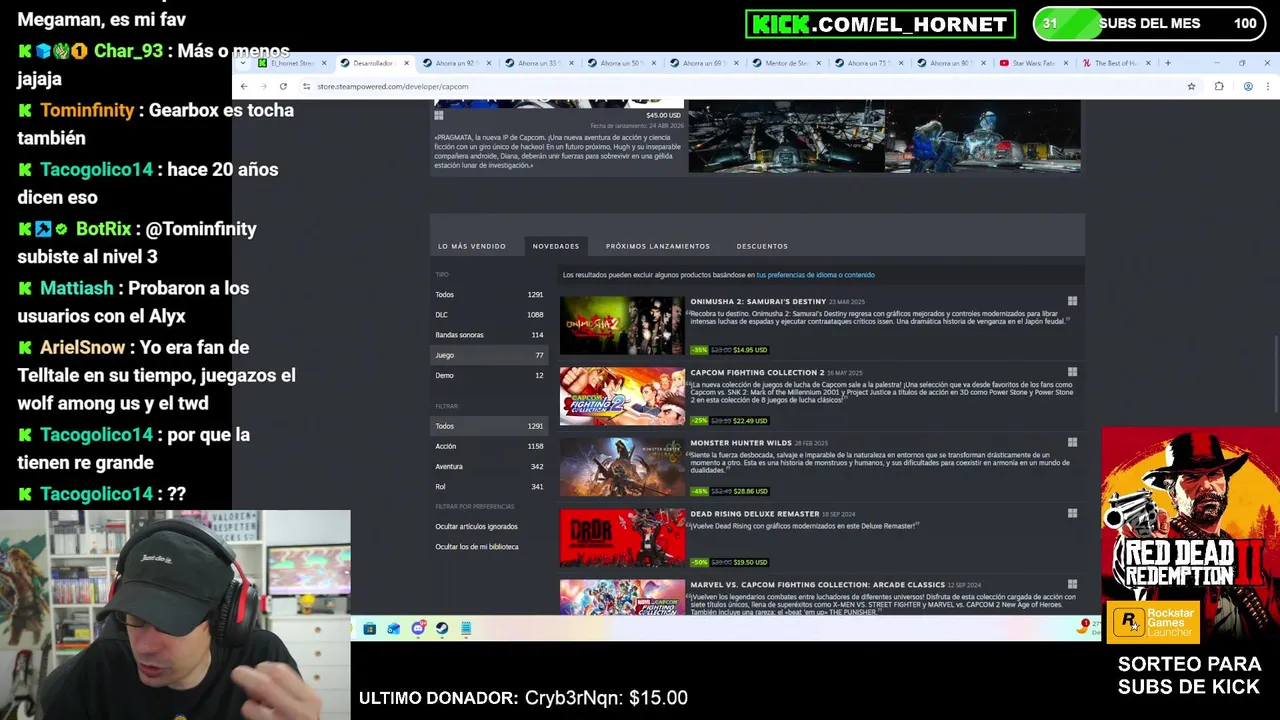This screenshot has height=720, width=1280.
Task: Open the Próximos lanzamientos tab
Action: 658,246
